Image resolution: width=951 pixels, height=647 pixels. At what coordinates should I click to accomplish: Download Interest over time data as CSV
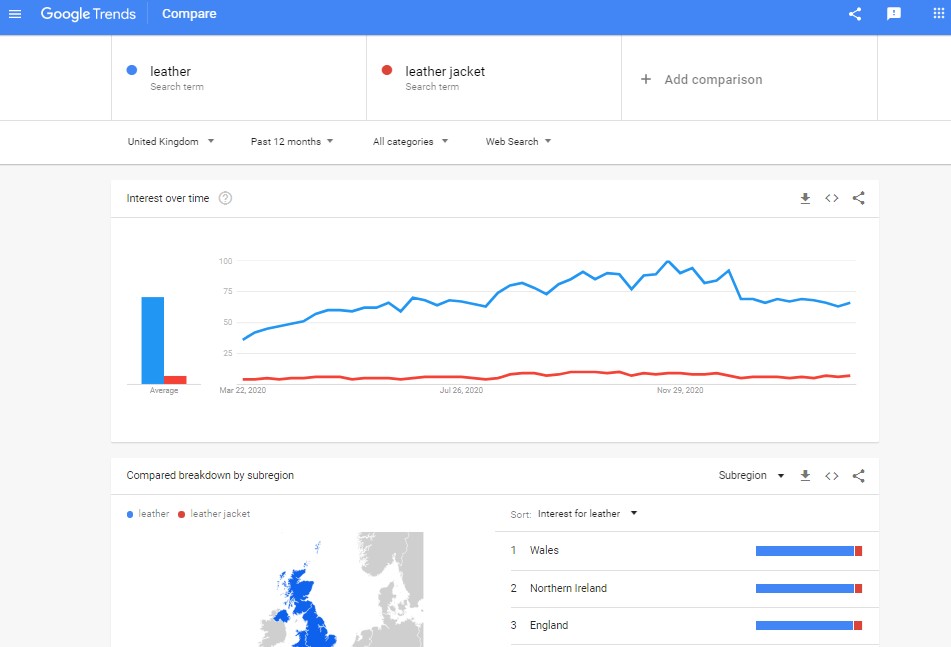(x=805, y=198)
